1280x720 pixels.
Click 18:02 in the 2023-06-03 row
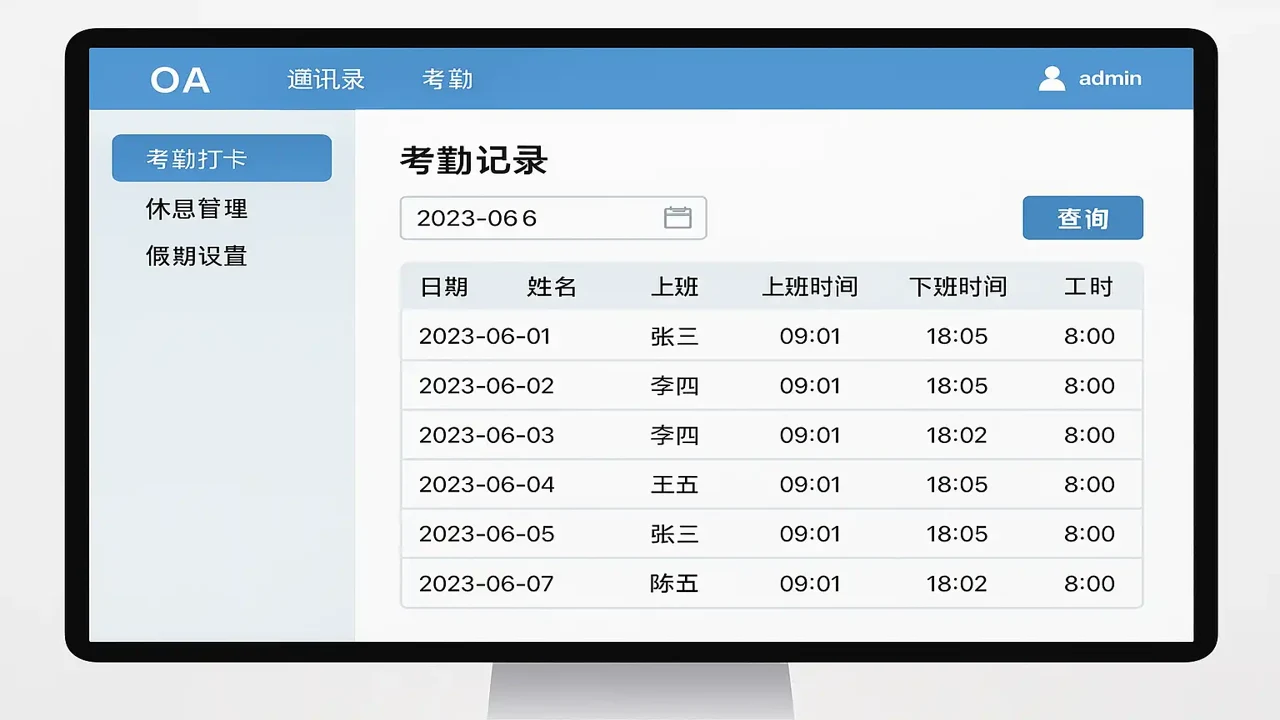(x=957, y=435)
